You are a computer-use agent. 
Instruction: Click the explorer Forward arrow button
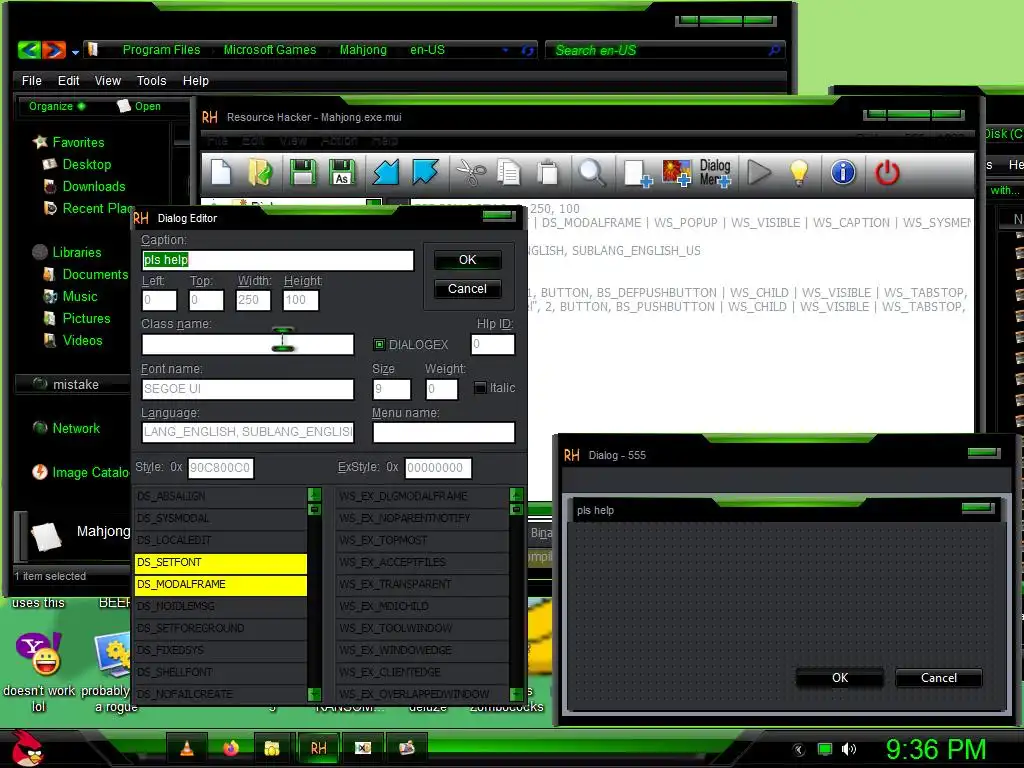tap(54, 50)
